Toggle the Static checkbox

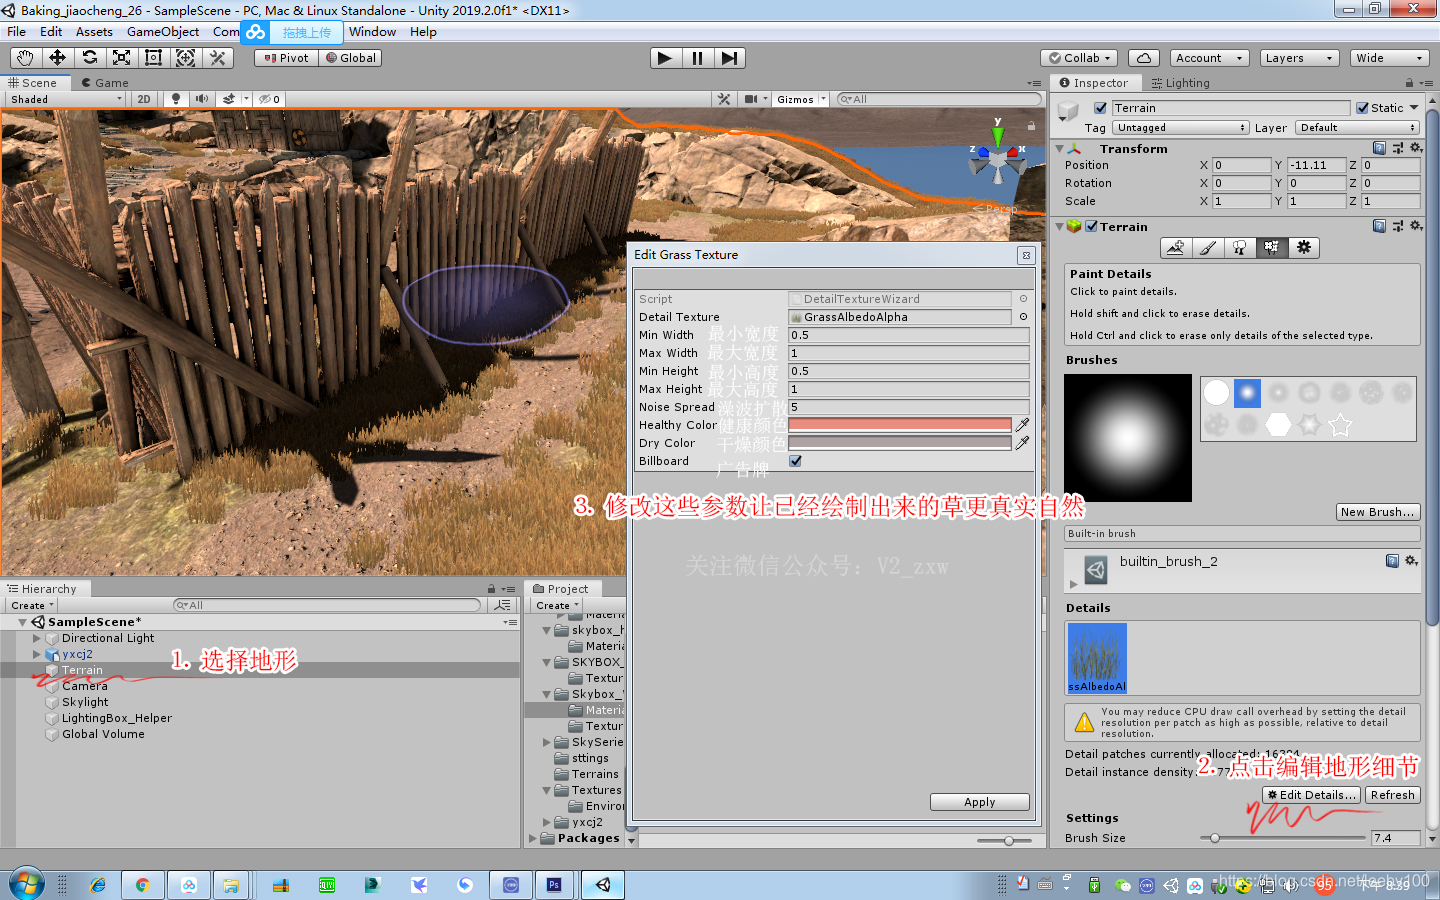click(x=1362, y=108)
